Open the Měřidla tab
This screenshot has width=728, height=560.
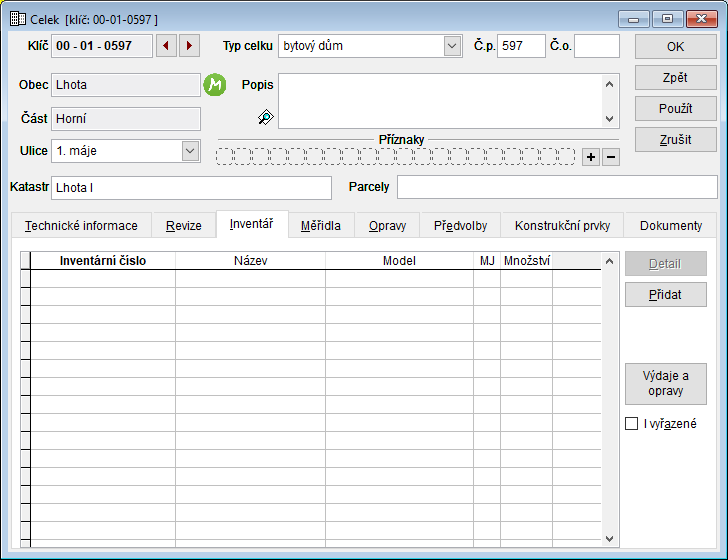321,226
